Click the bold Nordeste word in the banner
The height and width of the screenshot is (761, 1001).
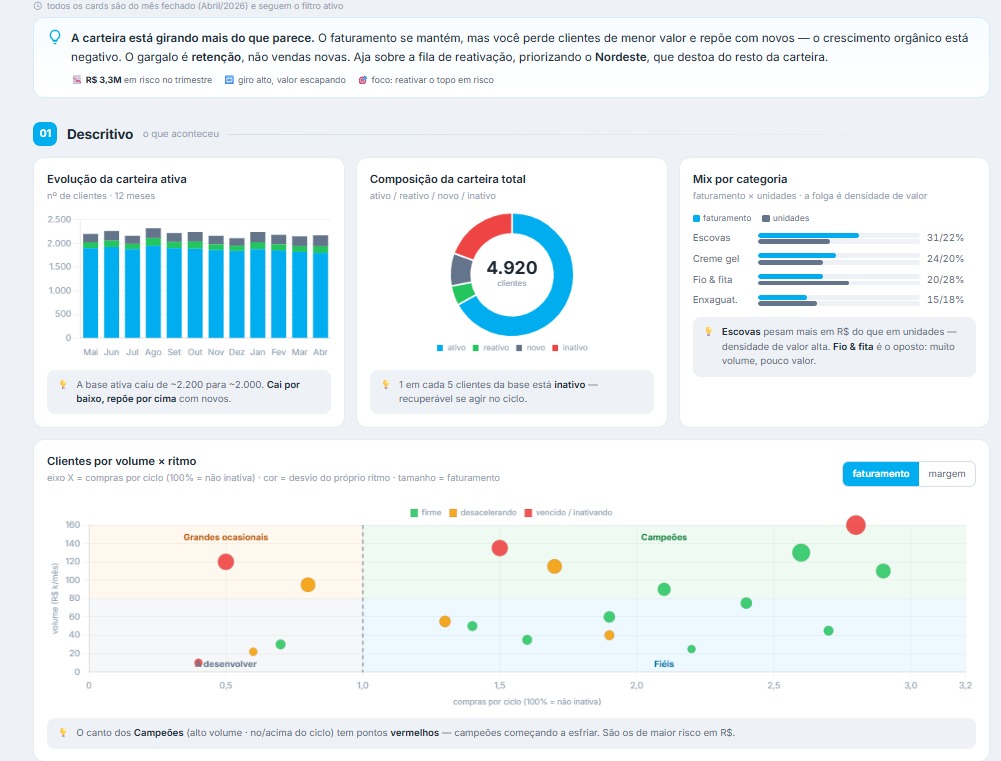point(621,57)
